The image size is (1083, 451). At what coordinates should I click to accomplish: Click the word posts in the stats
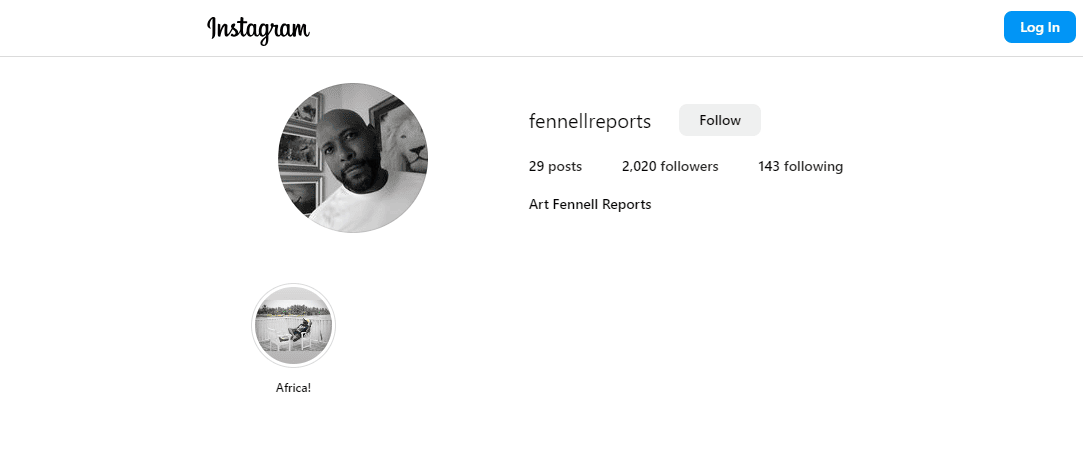click(x=565, y=166)
